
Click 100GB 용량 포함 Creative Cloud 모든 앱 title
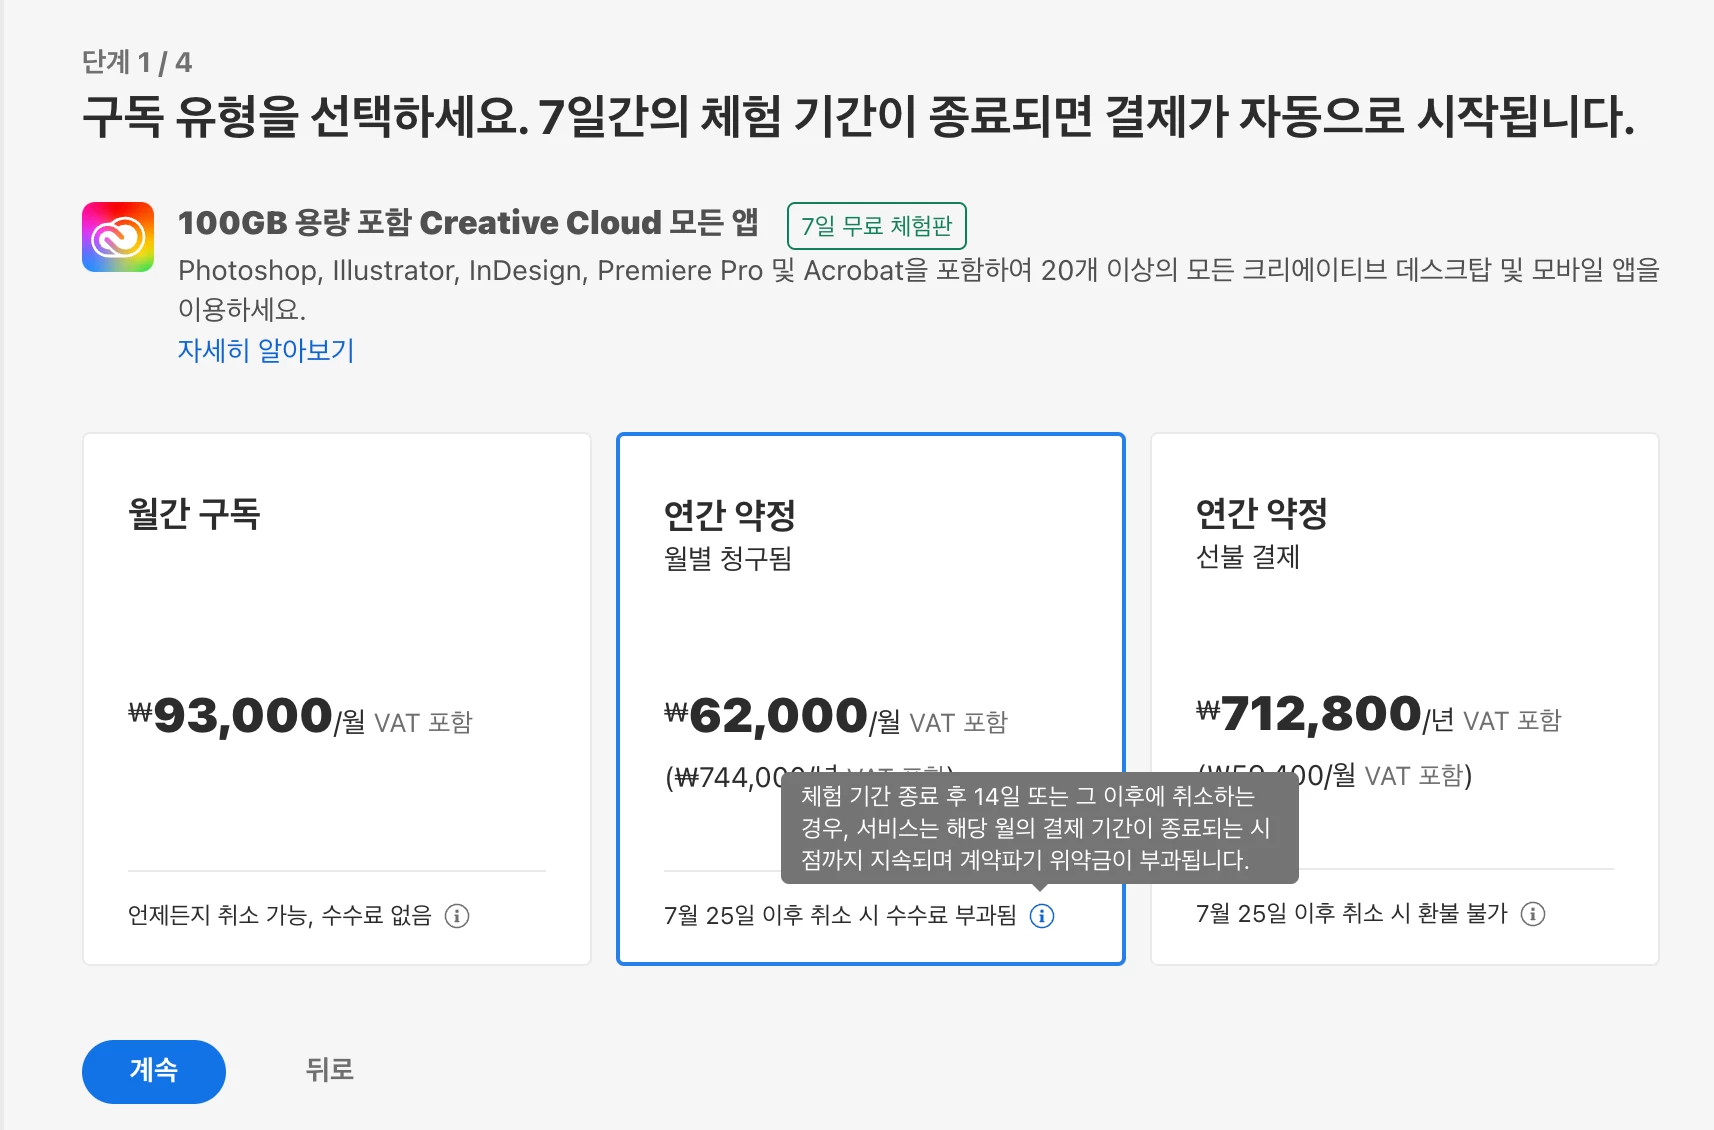pos(468,222)
